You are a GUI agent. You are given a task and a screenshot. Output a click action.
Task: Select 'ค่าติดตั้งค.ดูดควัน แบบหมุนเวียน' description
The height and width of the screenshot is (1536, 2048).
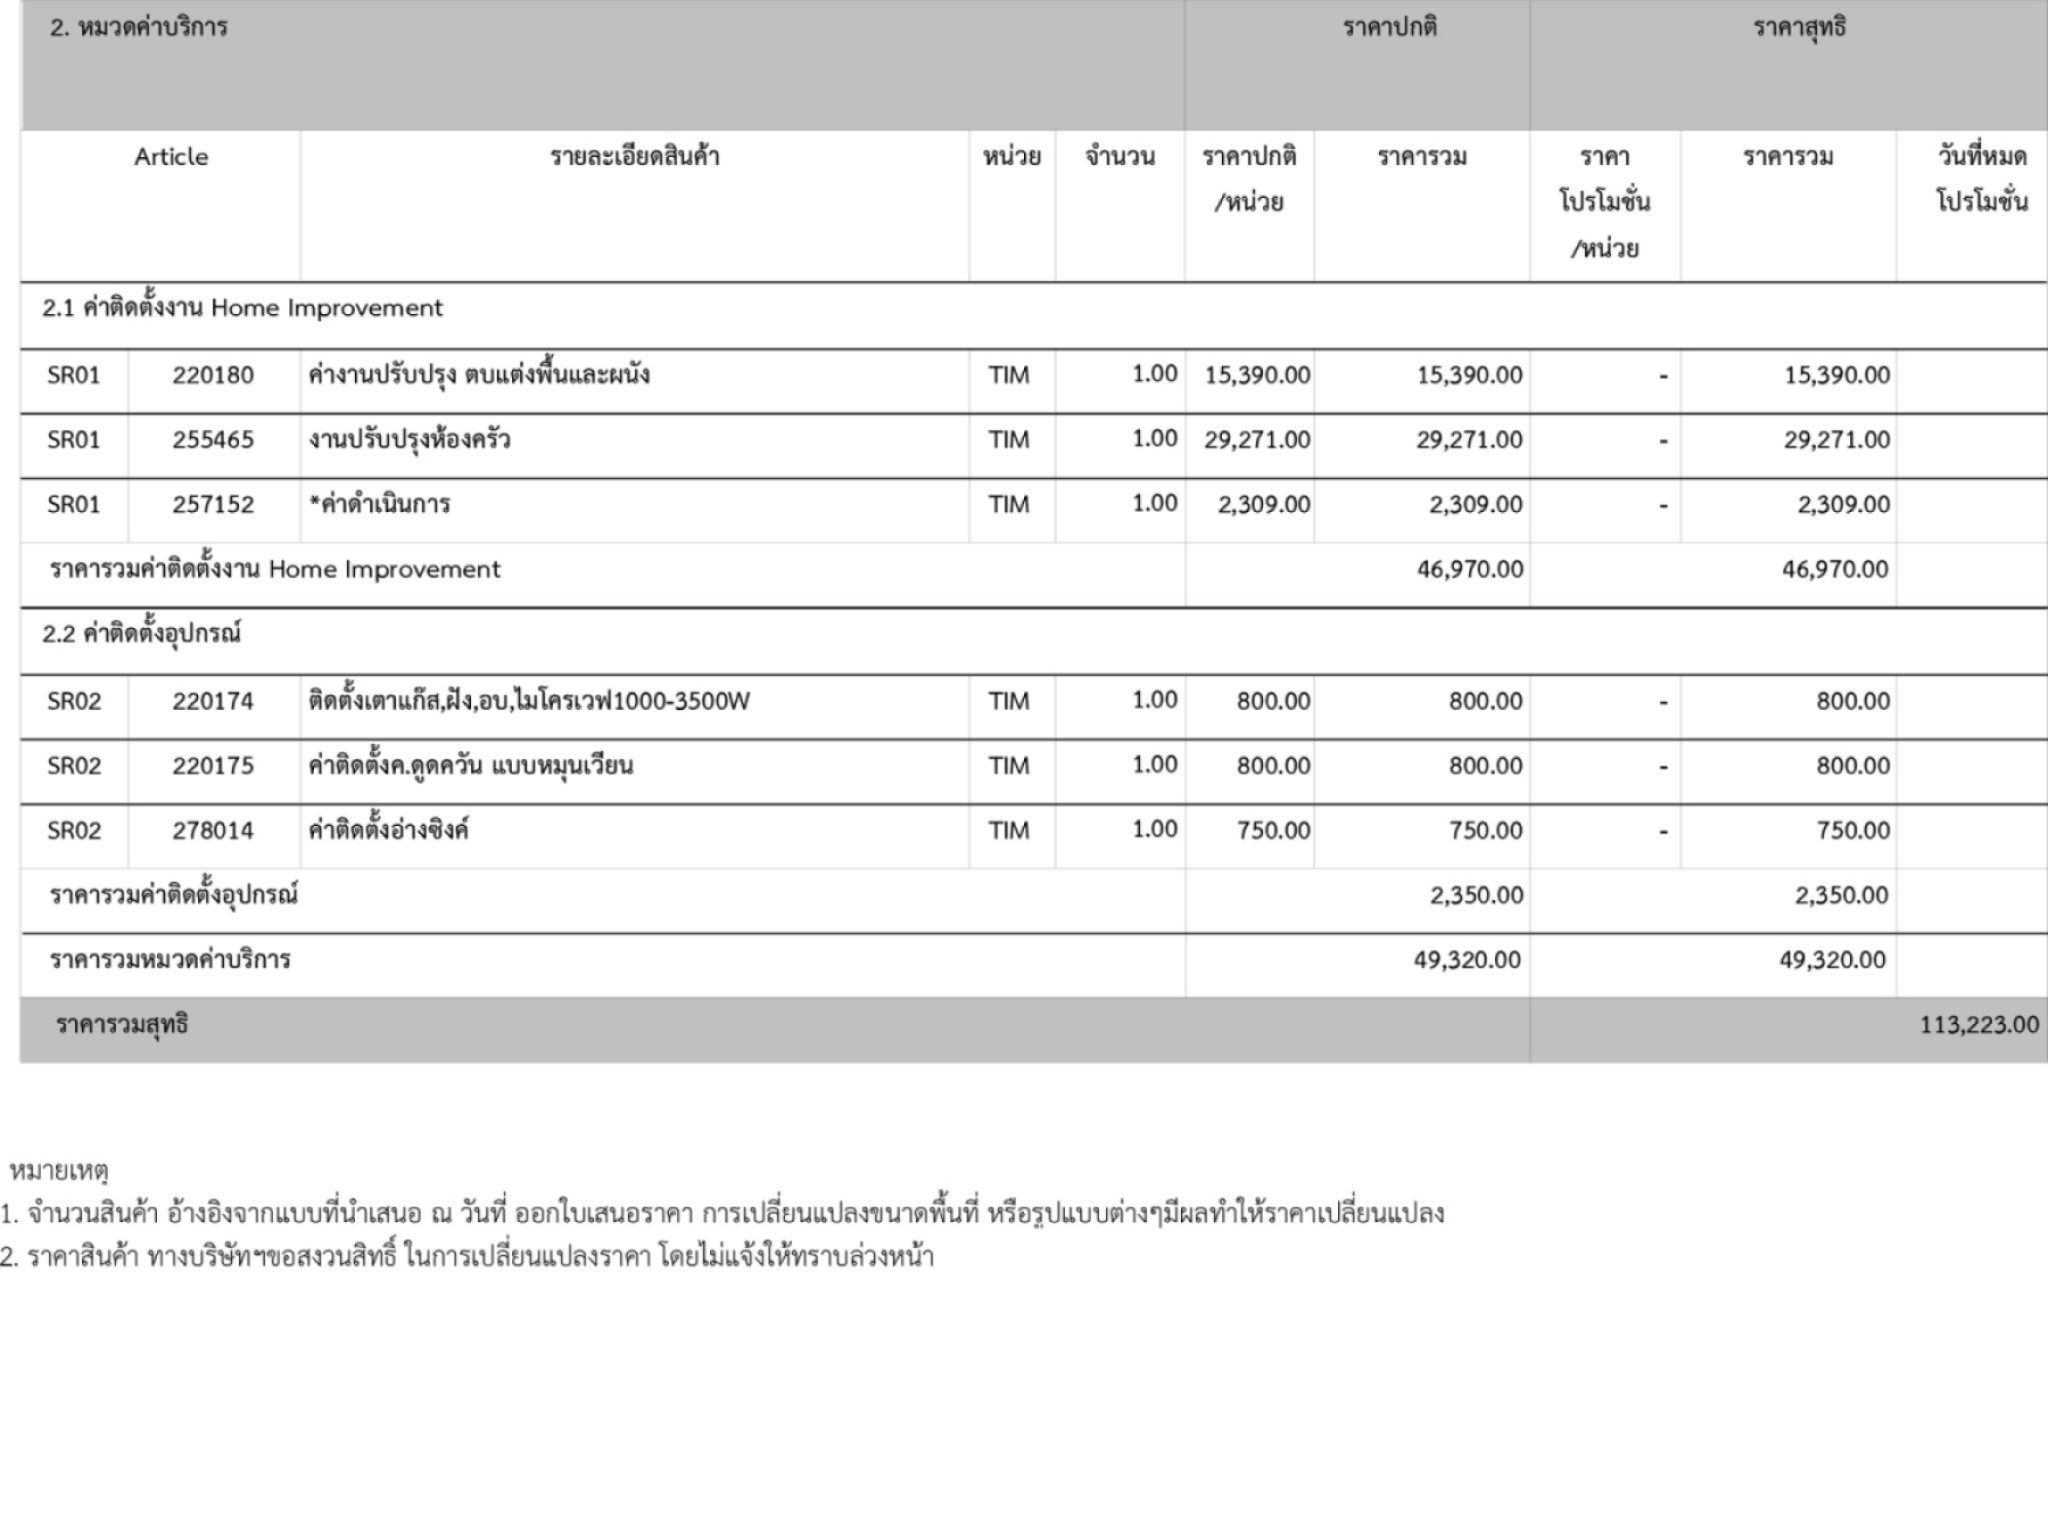(x=470, y=765)
